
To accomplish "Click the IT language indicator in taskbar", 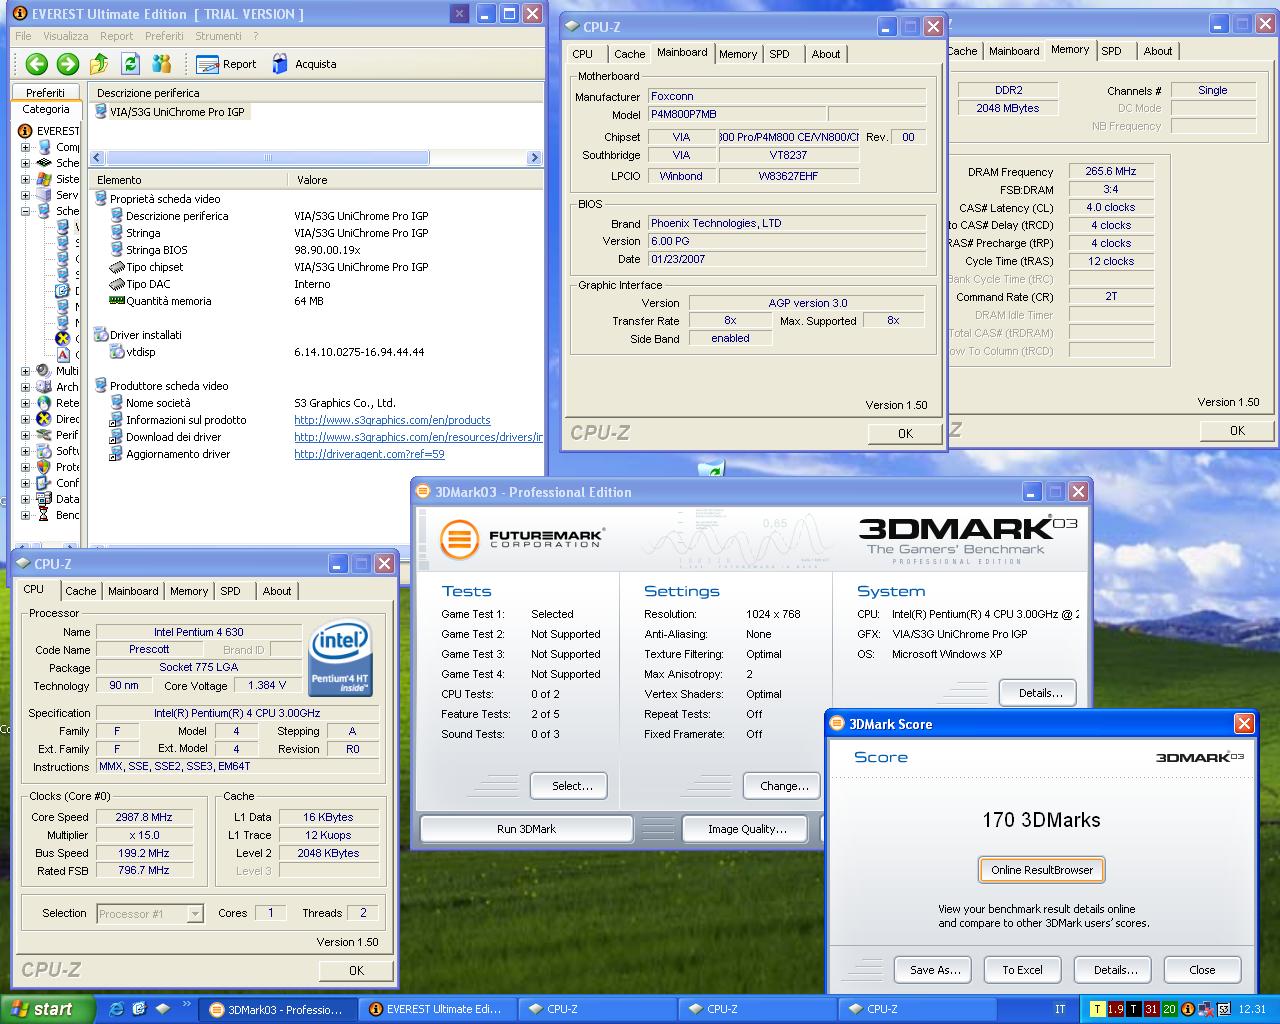I will (x=1060, y=1009).
